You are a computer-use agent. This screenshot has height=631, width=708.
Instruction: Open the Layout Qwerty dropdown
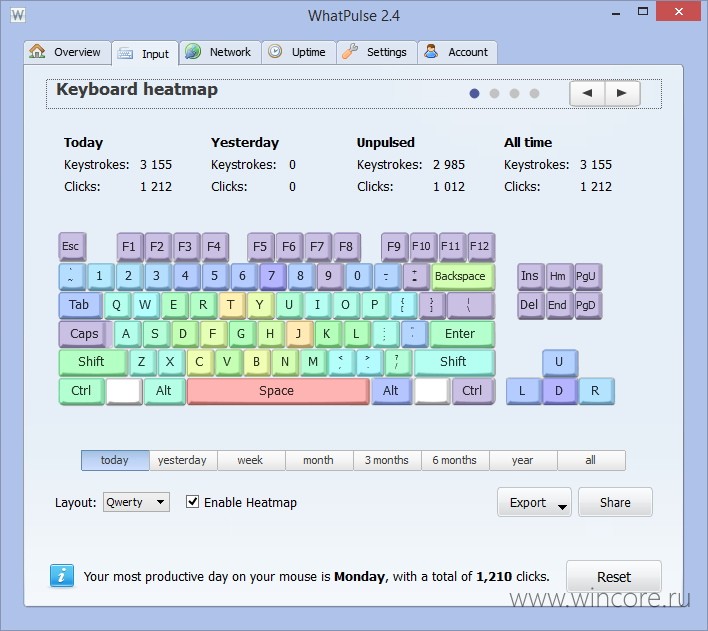click(136, 502)
